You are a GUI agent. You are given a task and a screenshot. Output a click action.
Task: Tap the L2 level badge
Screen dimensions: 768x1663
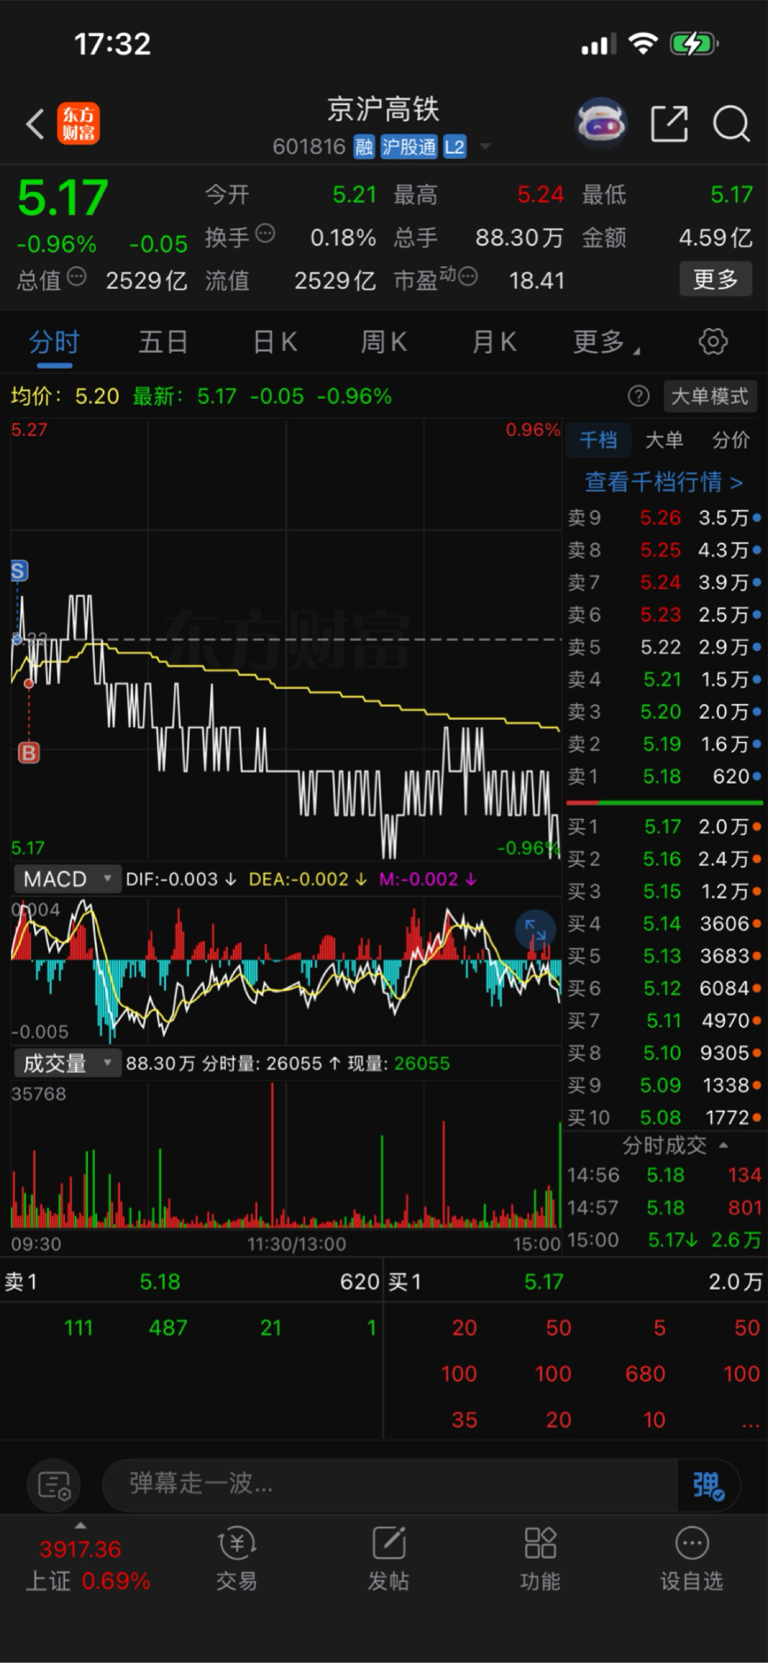454,147
